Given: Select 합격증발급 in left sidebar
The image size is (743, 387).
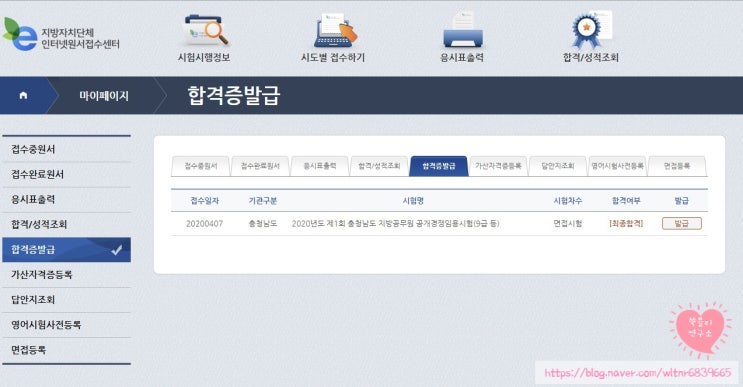Looking at the screenshot, I should tap(66, 250).
